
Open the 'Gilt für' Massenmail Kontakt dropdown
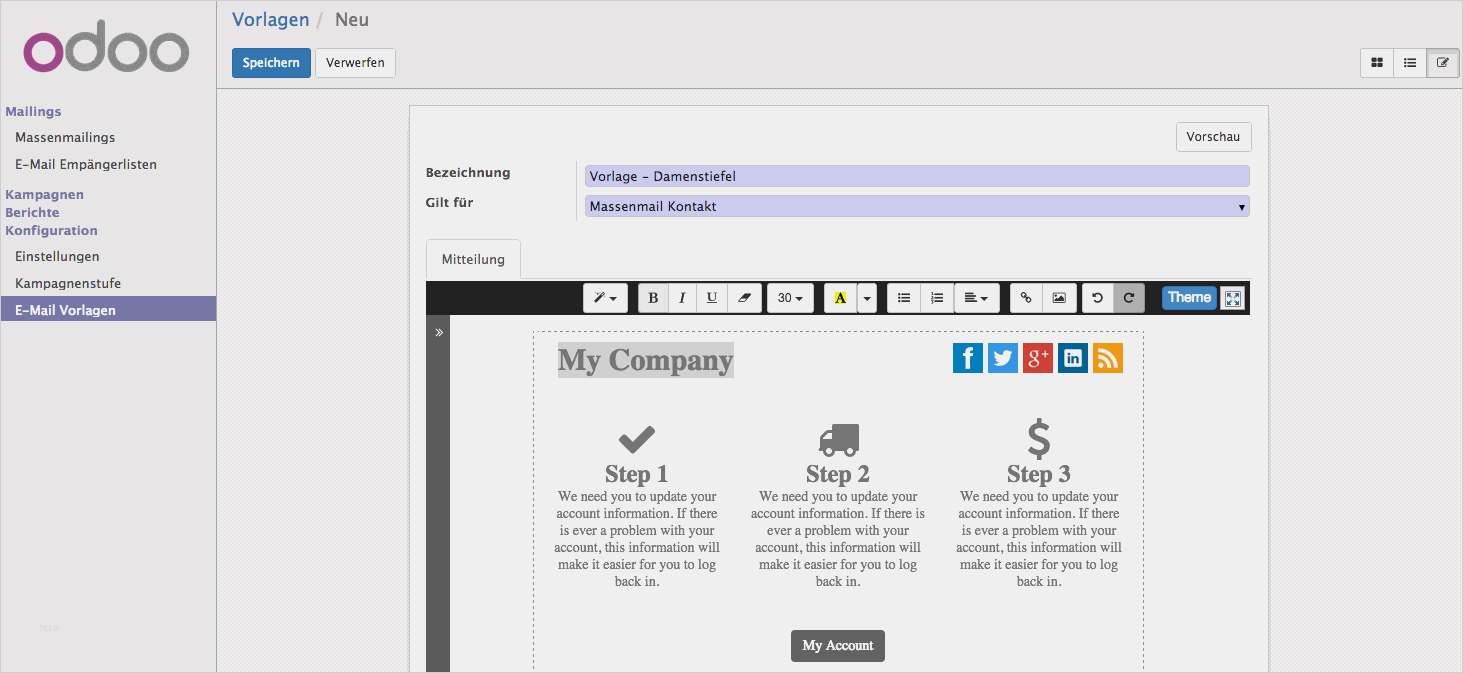pos(916,207)
